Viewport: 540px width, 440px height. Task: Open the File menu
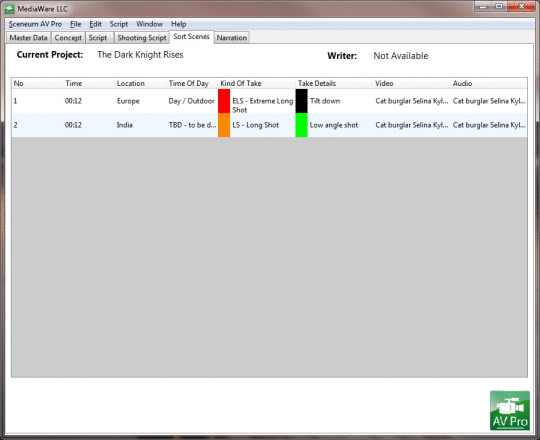(75, 24)
